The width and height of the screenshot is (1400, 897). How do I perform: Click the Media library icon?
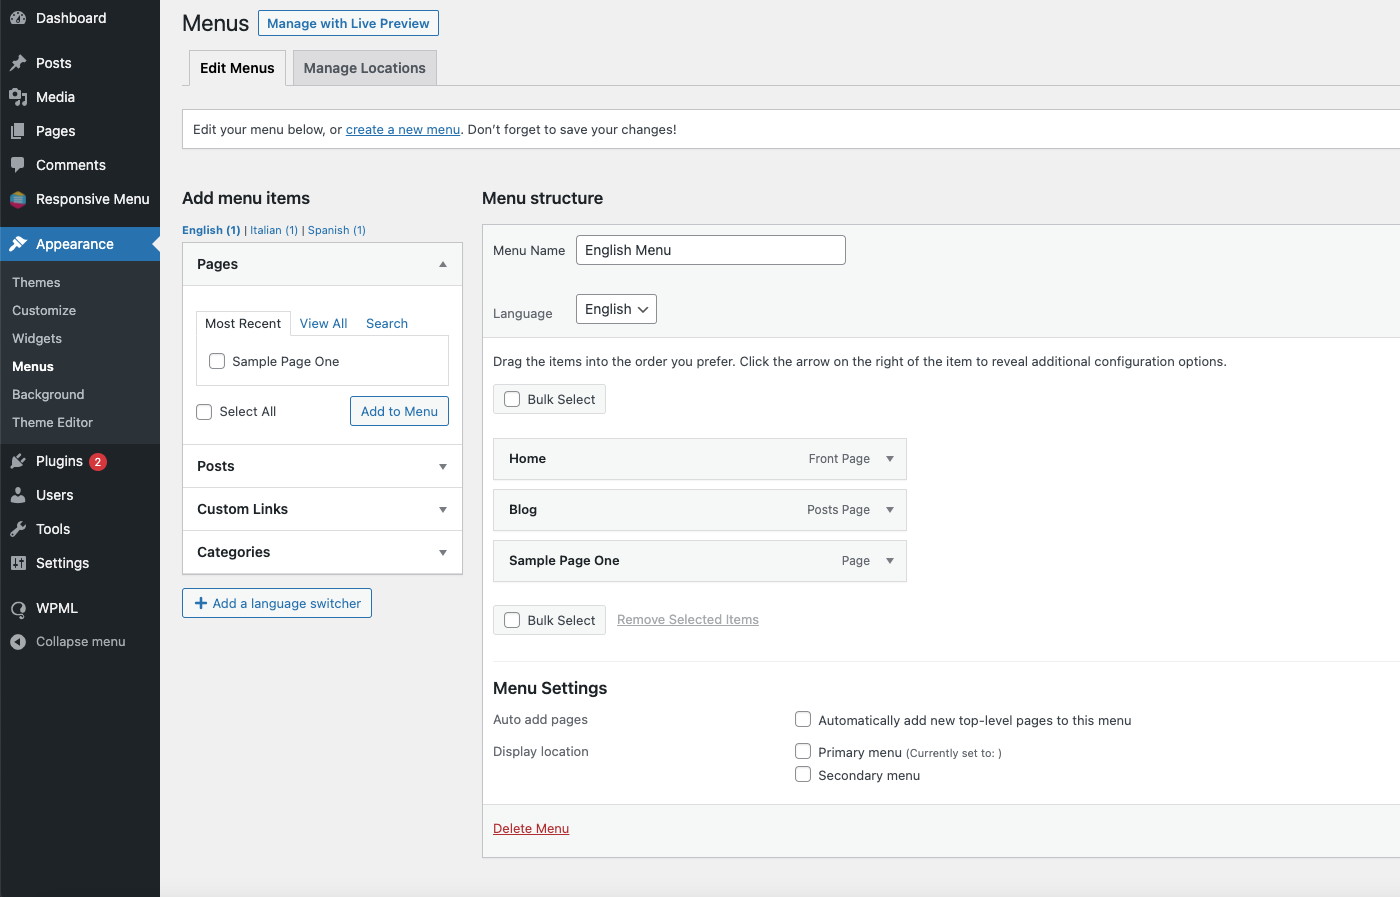18,97
